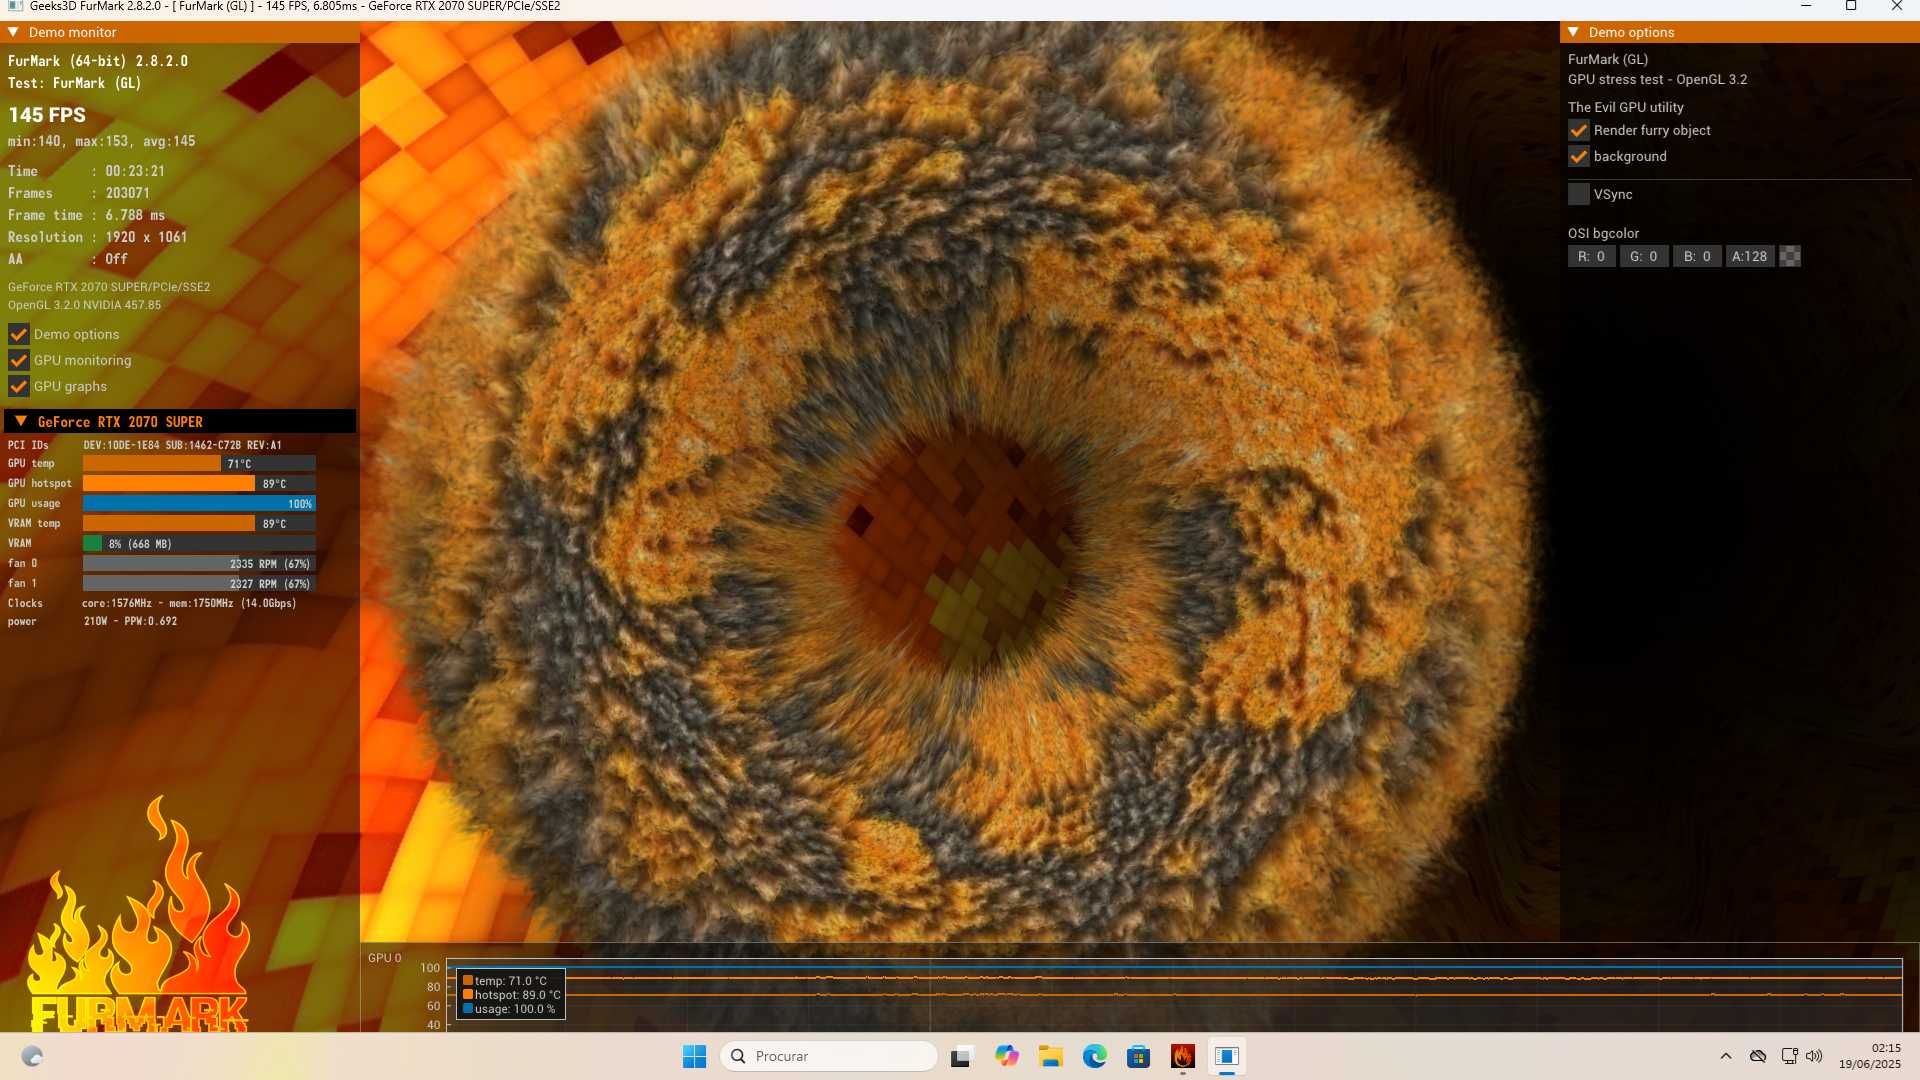1920x1080 pixels.
Task: Click the power 210W readout
Action: 130,621
